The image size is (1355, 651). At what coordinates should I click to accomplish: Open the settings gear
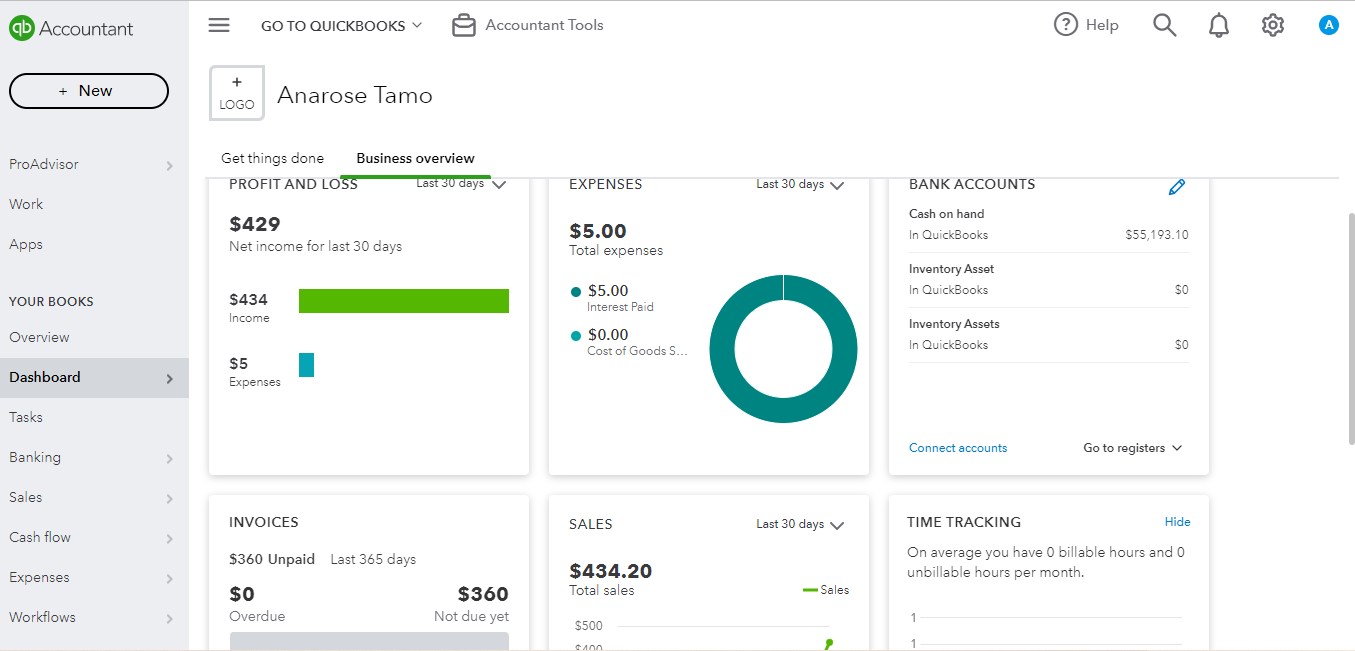pyautogui.click(x=1272, y=25)
